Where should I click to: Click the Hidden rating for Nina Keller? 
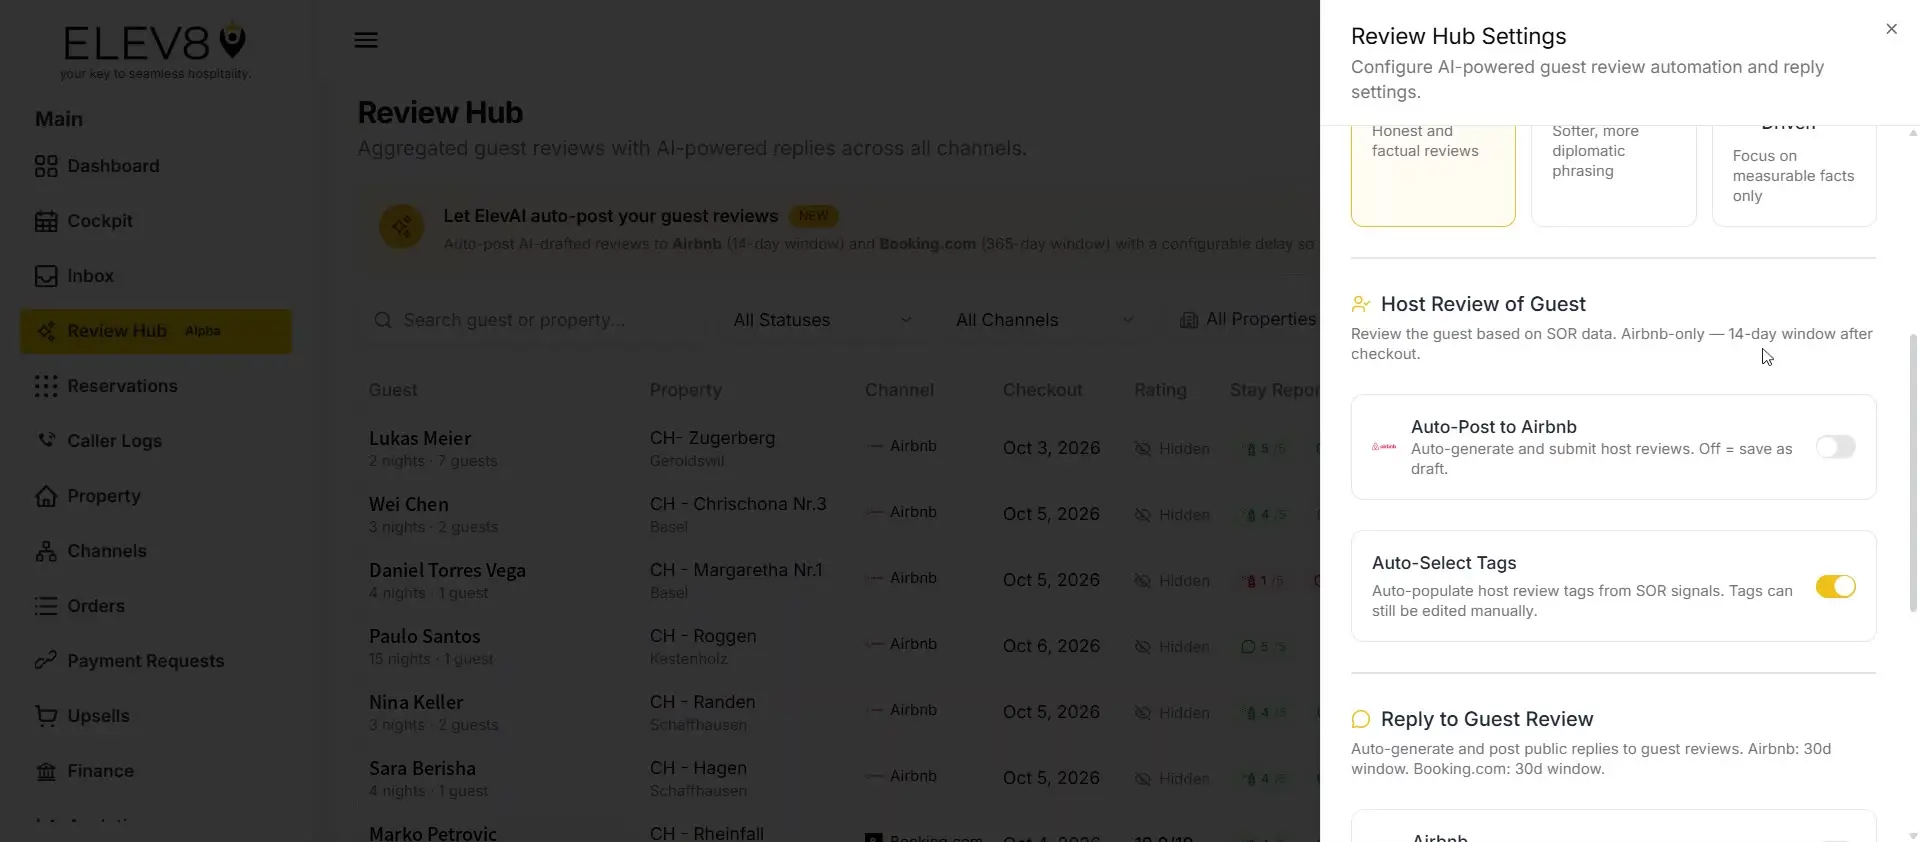click(1172, 713)
